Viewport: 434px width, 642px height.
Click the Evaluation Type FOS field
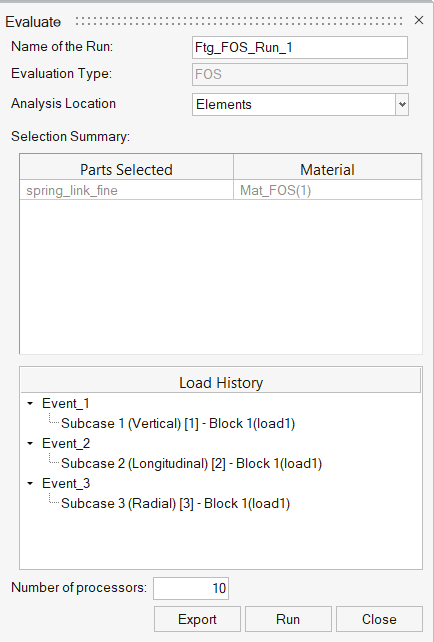coord(300,75)
